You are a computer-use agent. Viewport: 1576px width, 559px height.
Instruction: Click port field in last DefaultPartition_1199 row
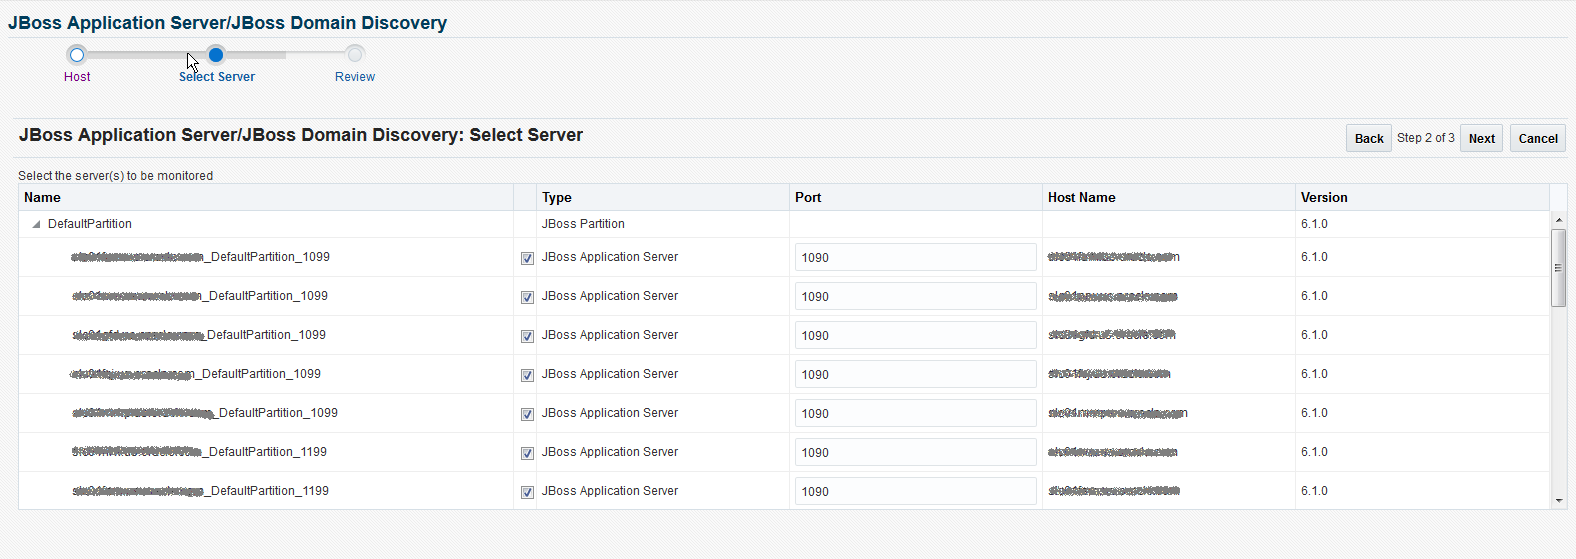(x=916, y=491)
